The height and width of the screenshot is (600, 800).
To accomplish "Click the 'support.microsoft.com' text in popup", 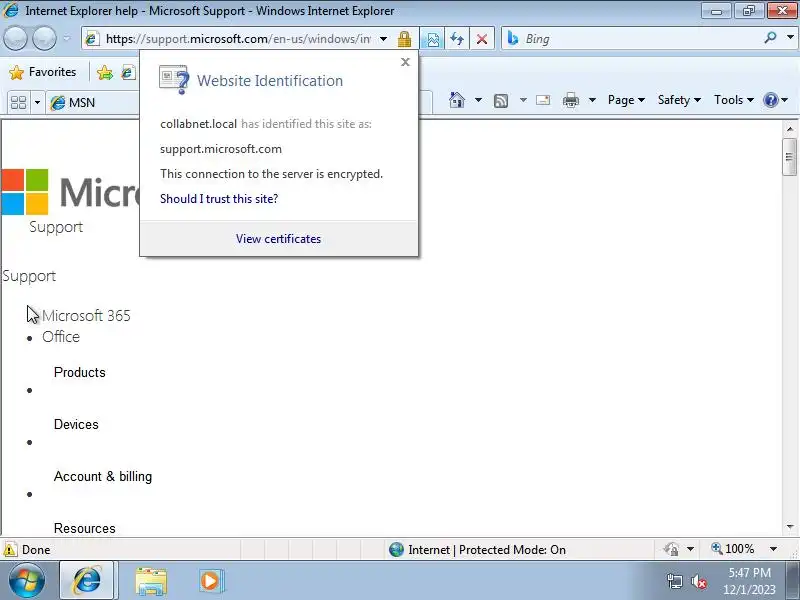I will point(221,149).
